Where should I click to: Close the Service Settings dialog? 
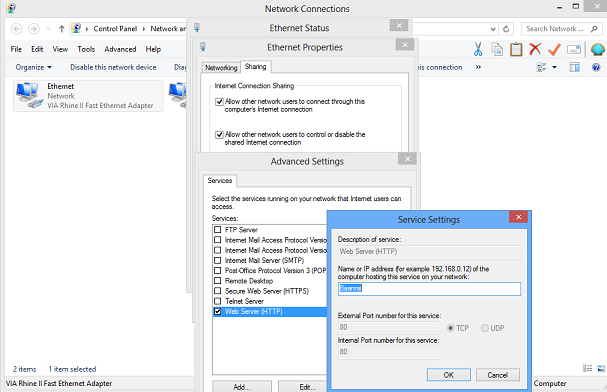click(x=519, y=217)
